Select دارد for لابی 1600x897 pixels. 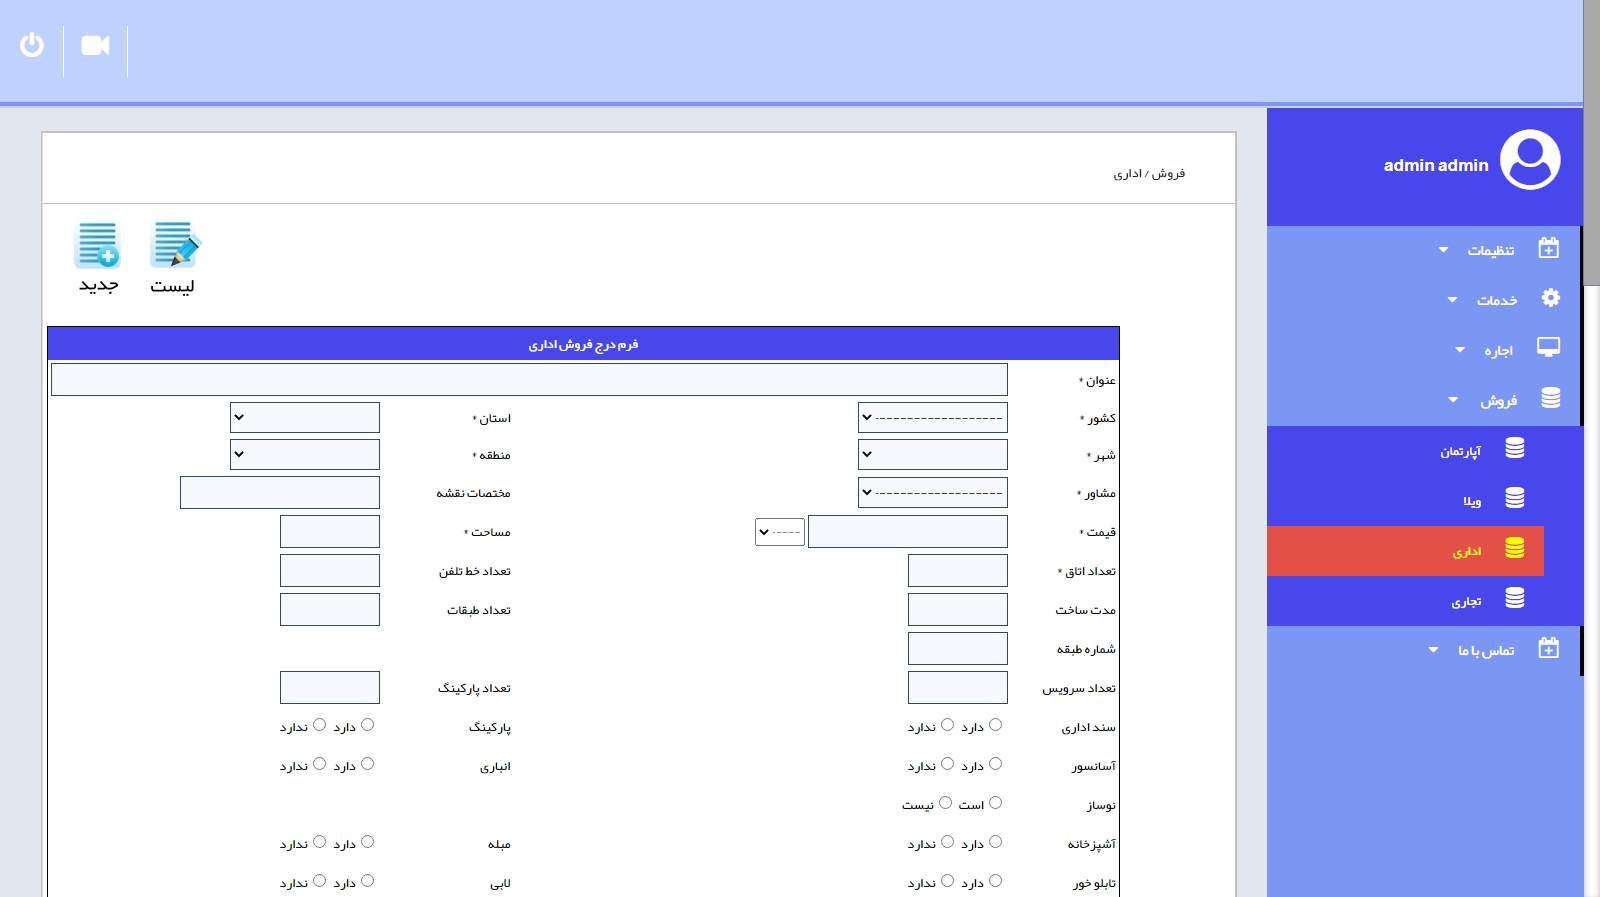(x=367, y=881)
